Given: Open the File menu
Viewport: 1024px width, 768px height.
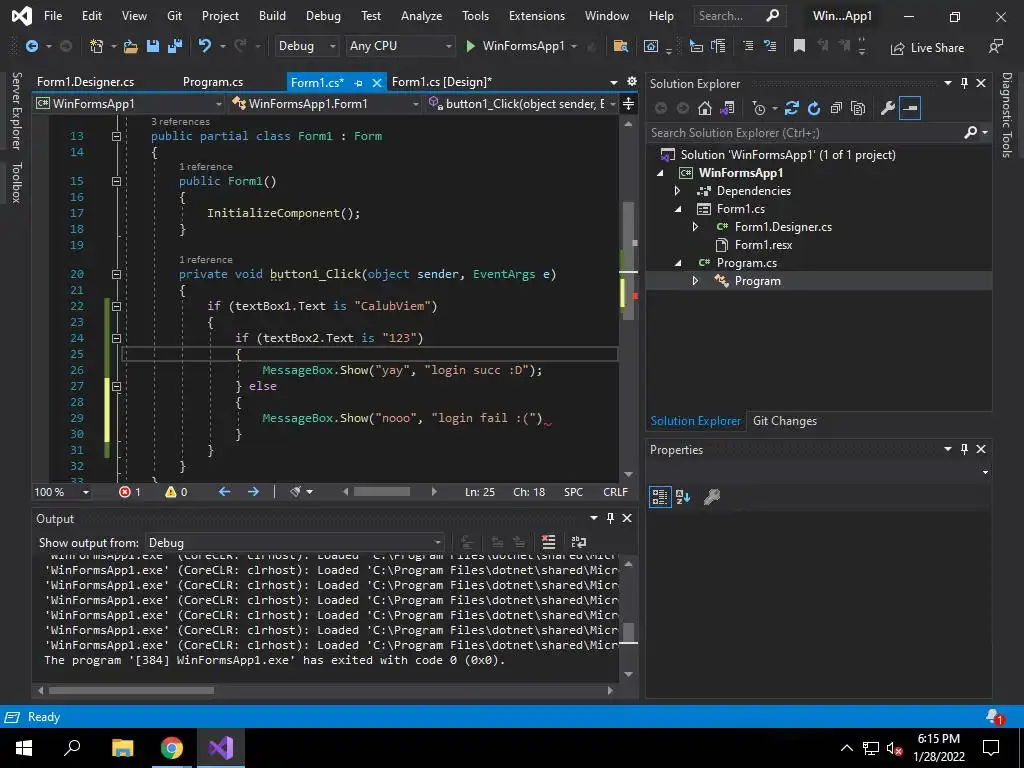Looking at the screenshot, I should point(53,16).
